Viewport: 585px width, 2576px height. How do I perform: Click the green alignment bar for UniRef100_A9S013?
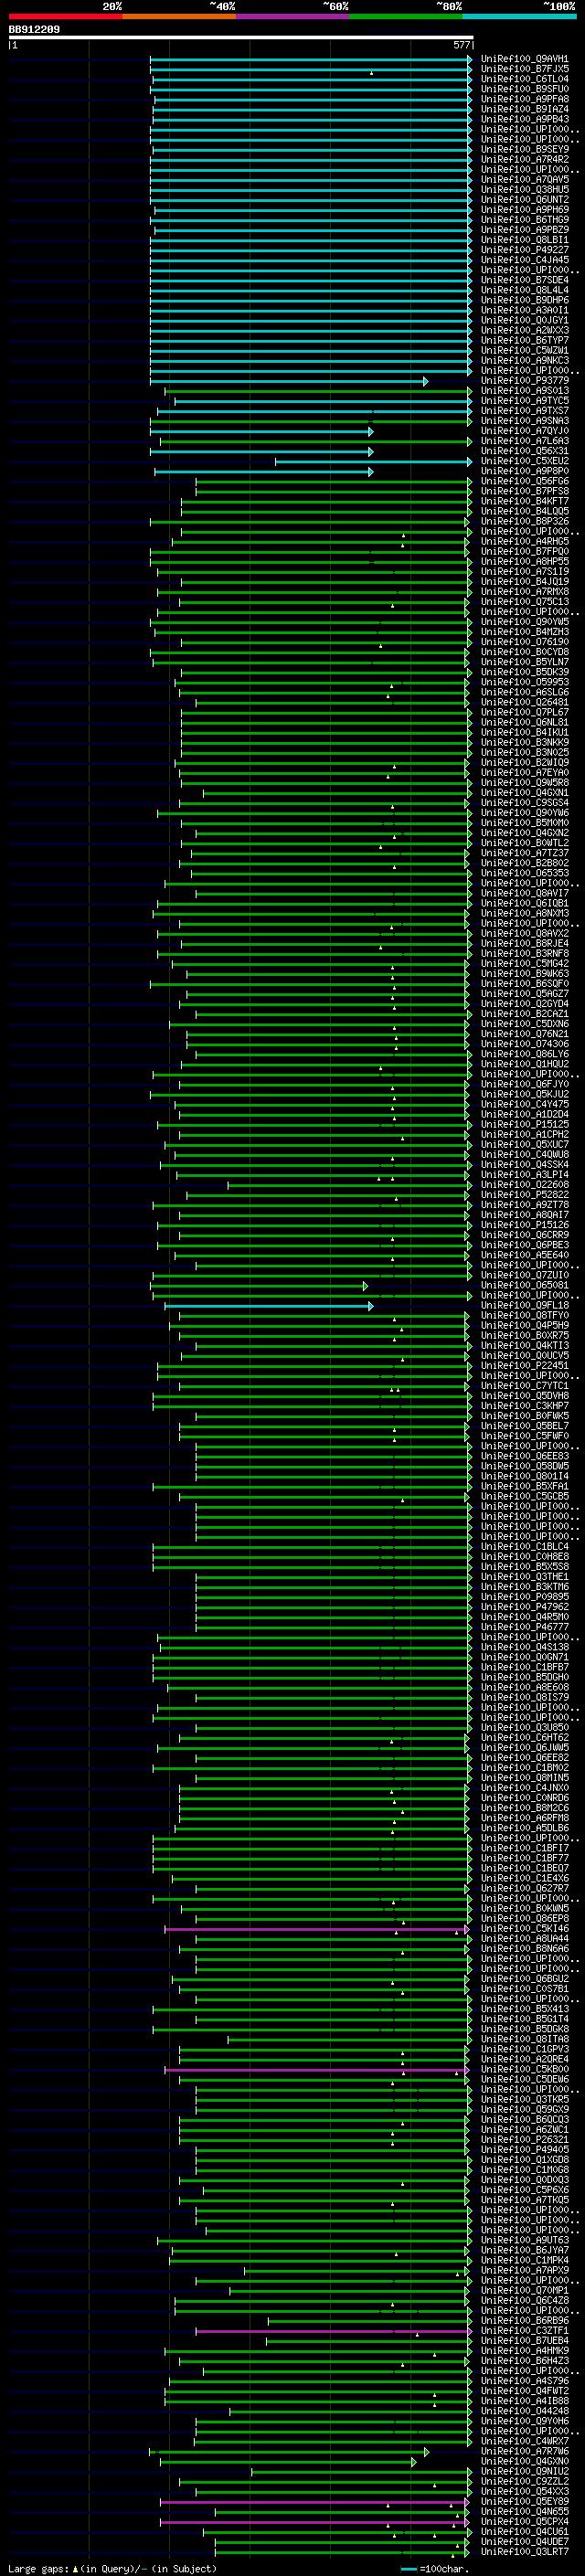[318, 391]
